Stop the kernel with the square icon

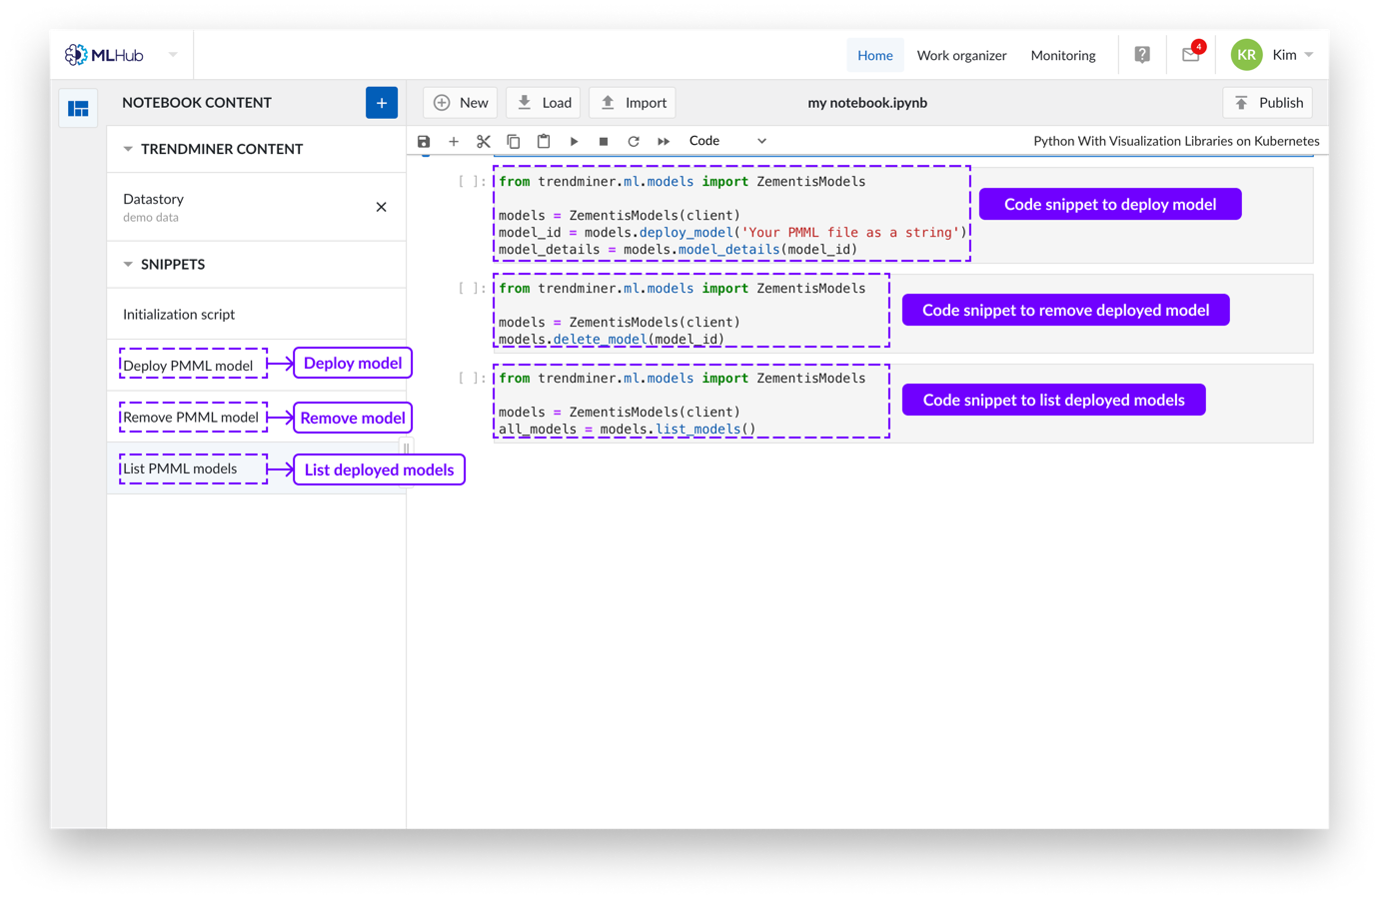[604, 141]
